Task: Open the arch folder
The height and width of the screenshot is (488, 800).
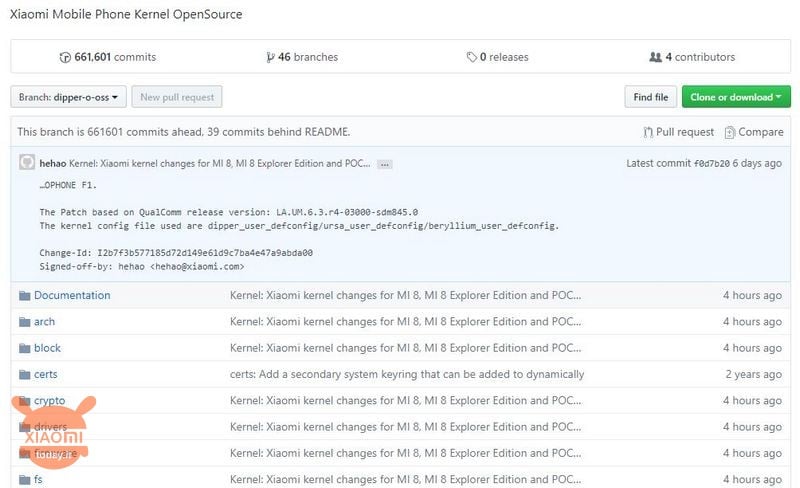Action: pos(44,322)
